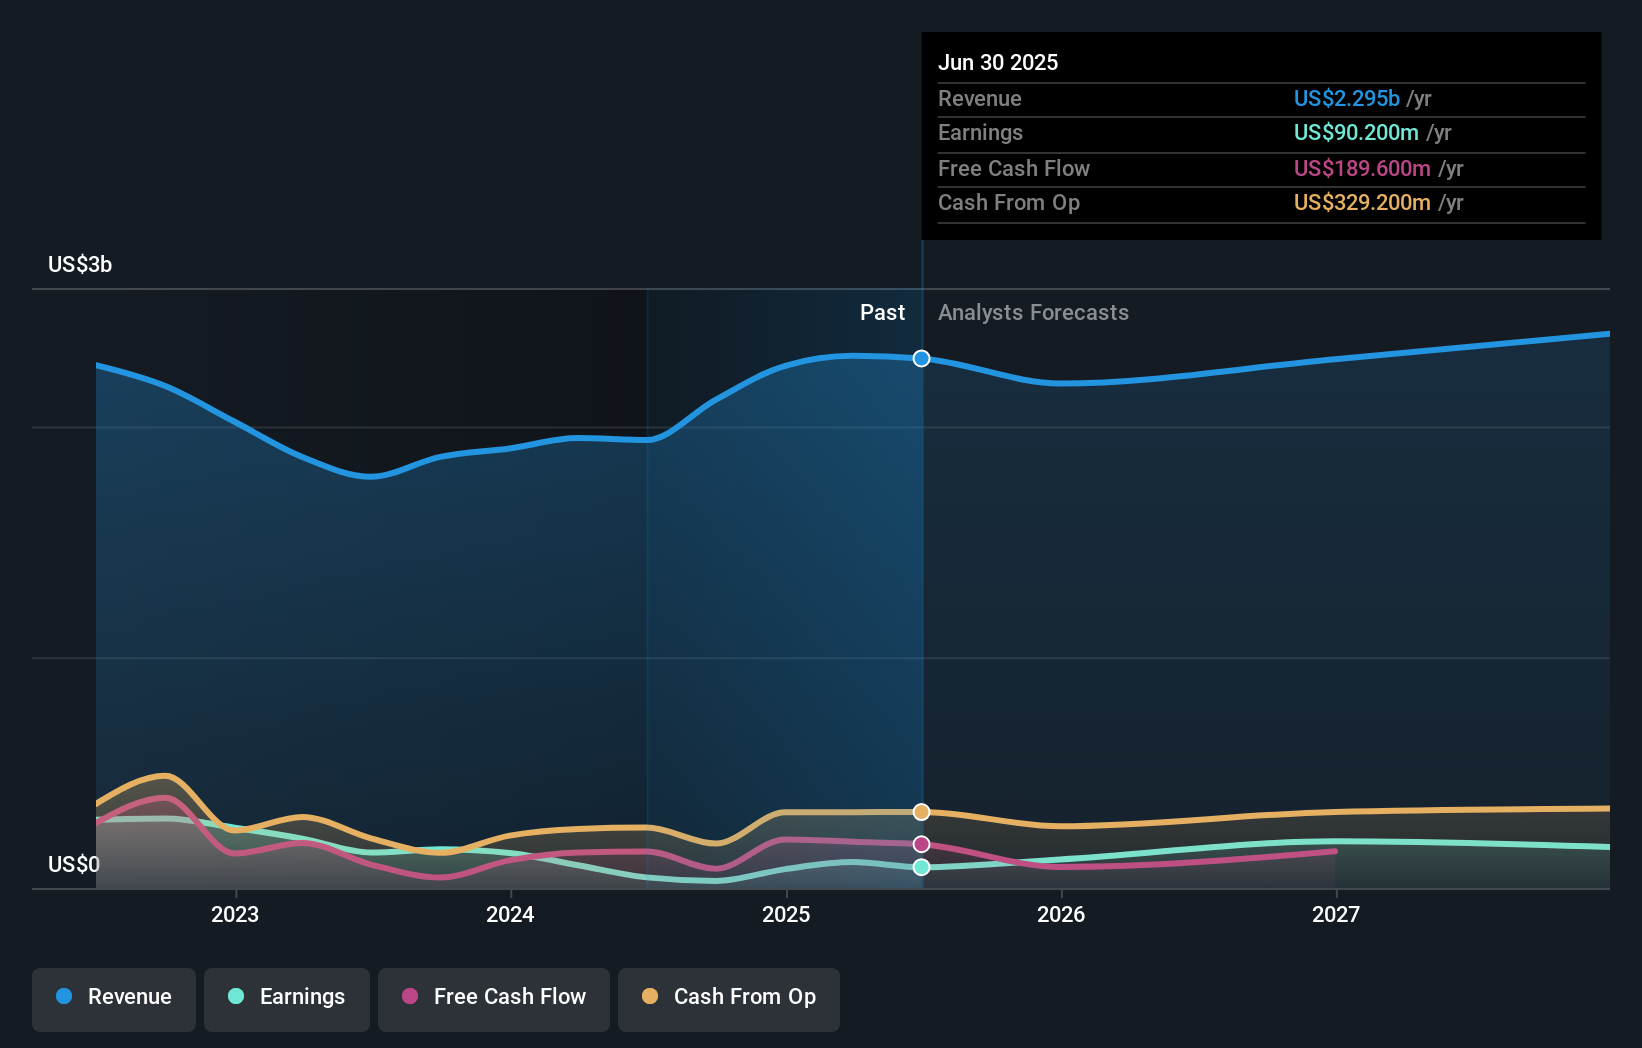Switch to the Past view label

(x=882, y=312)
